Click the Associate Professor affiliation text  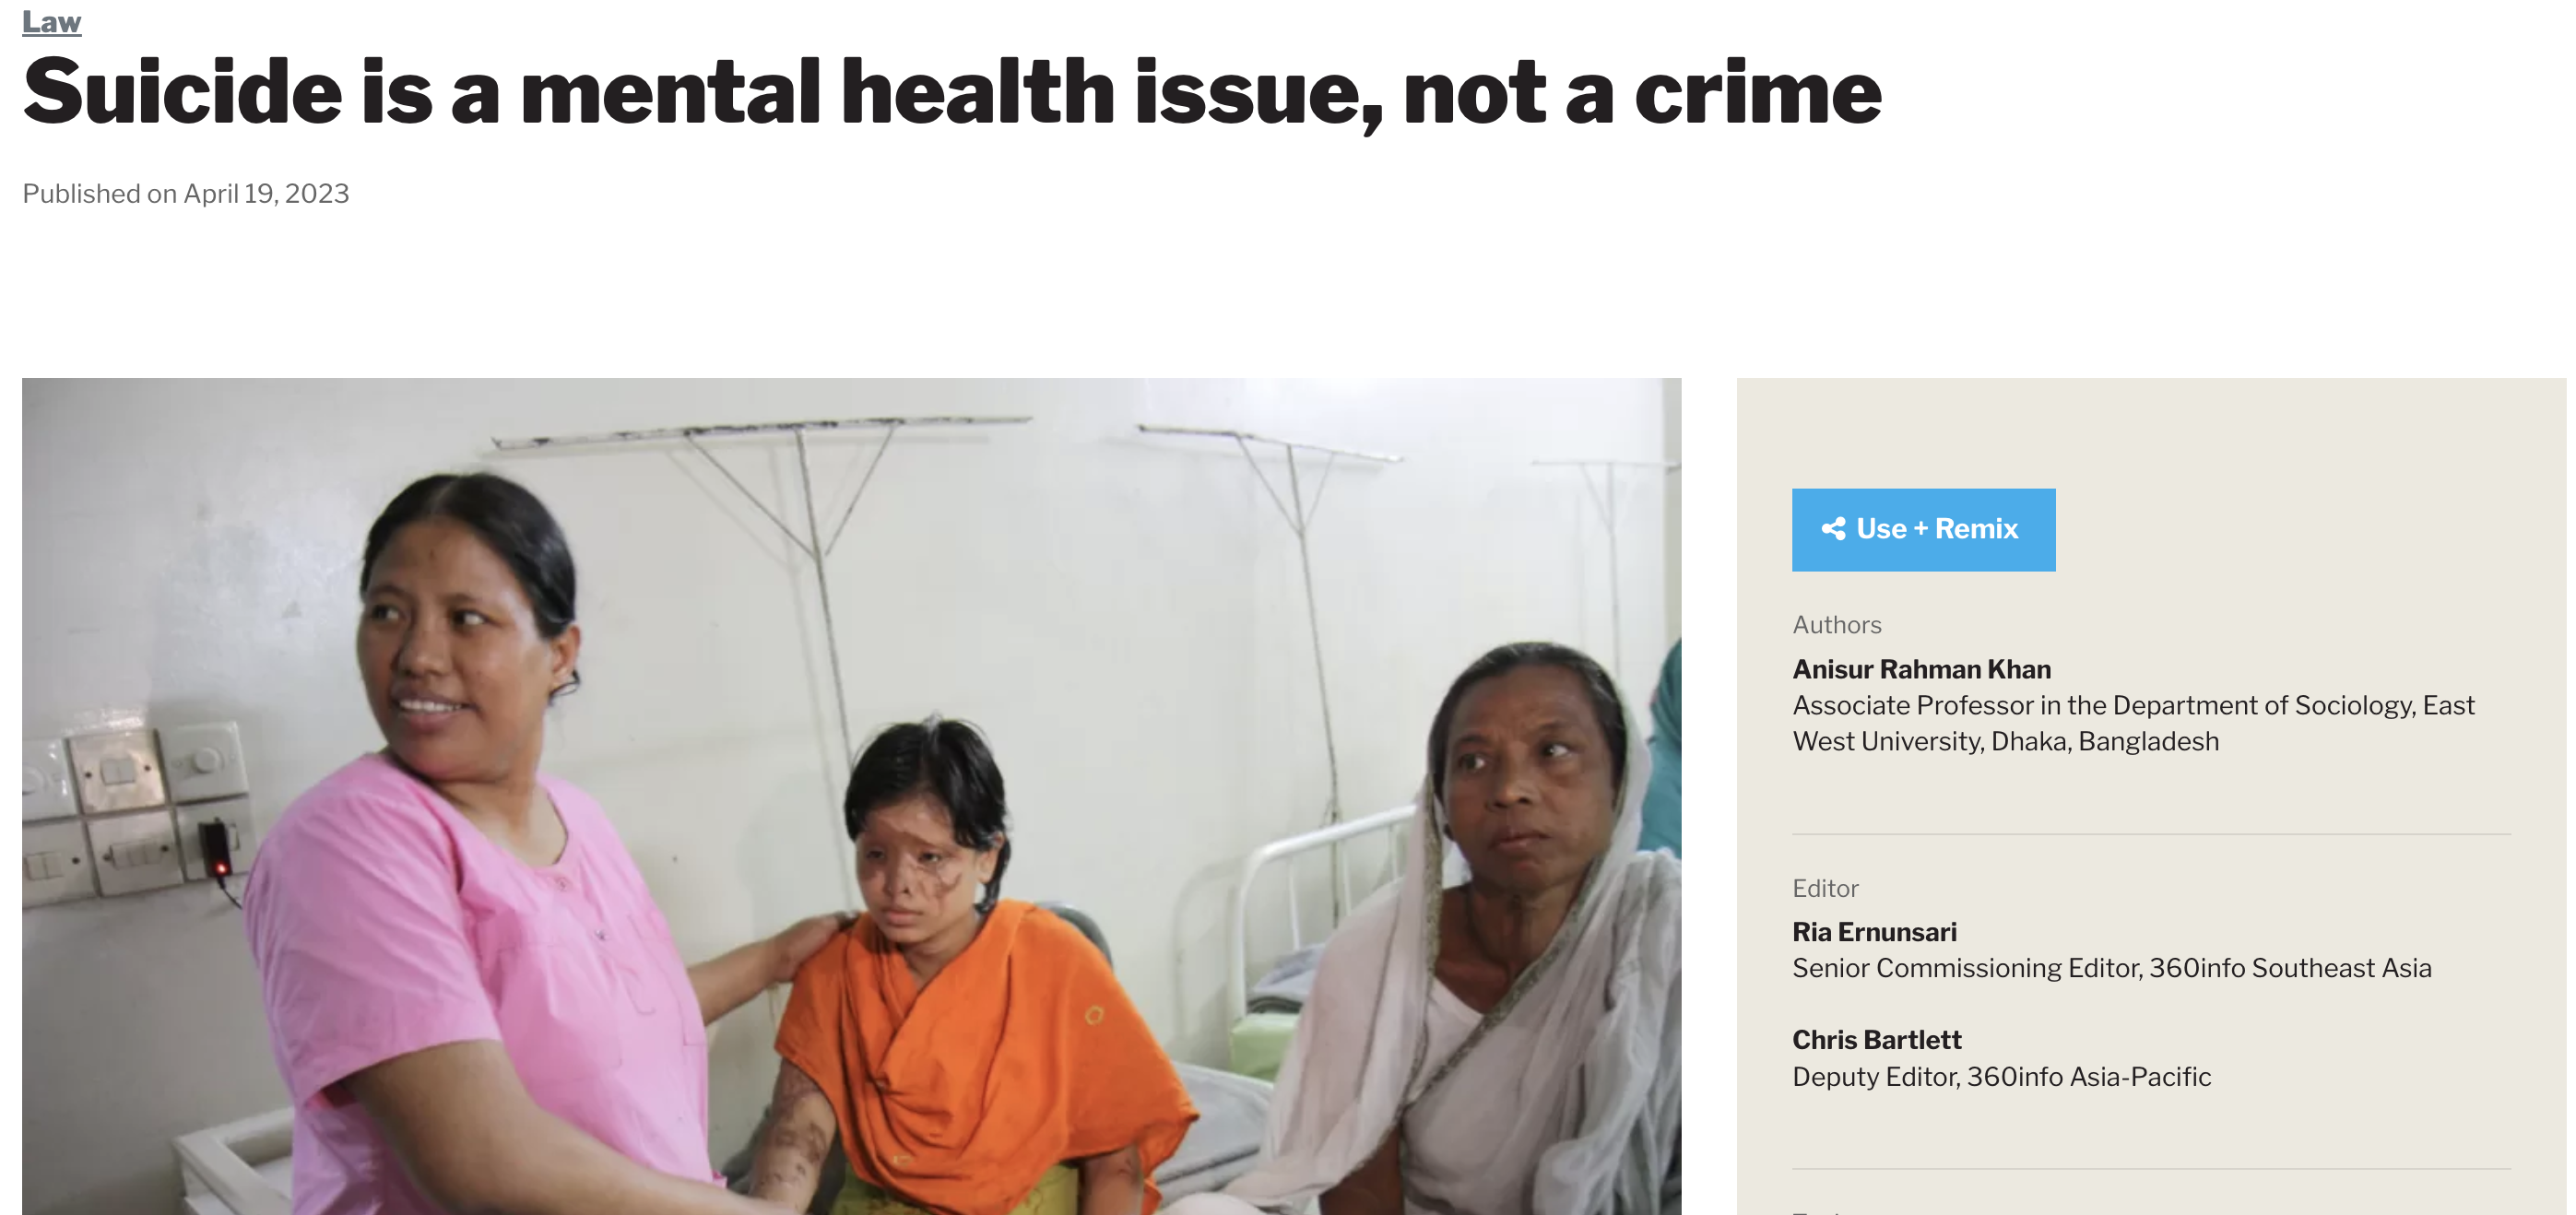coord(2133,723)
